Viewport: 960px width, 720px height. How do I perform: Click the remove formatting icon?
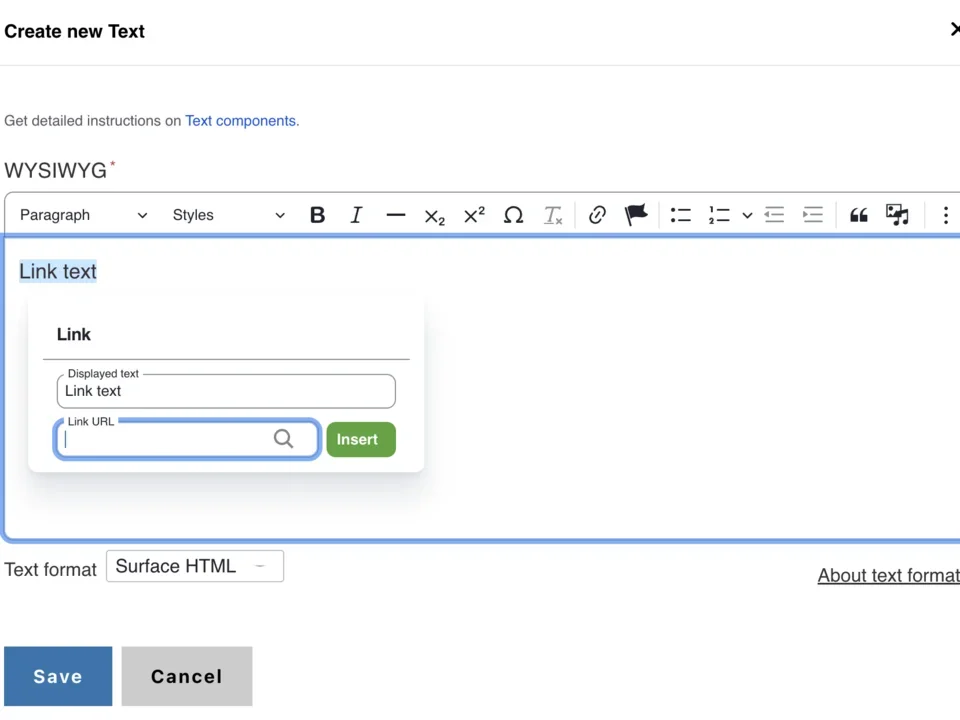click(x=553, y=215)
